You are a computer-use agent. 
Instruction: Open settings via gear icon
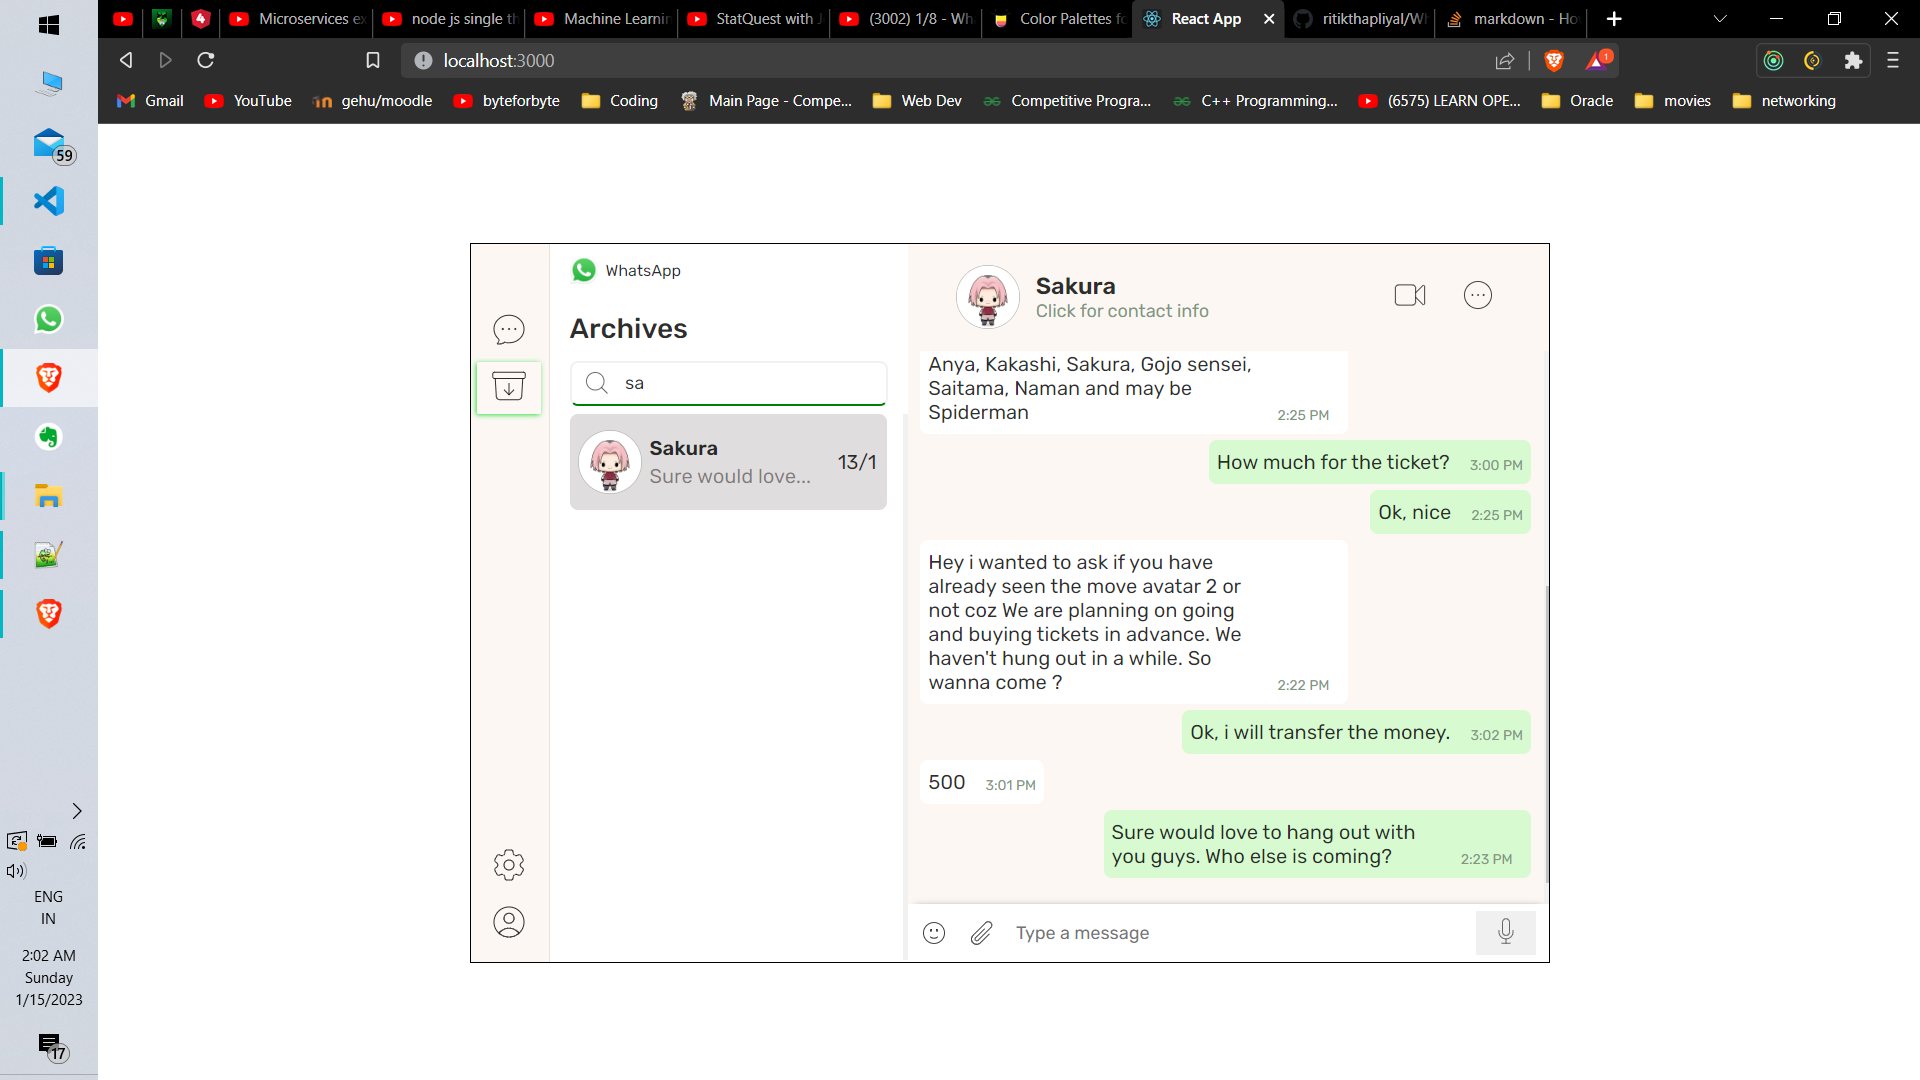tap(509, 865)
